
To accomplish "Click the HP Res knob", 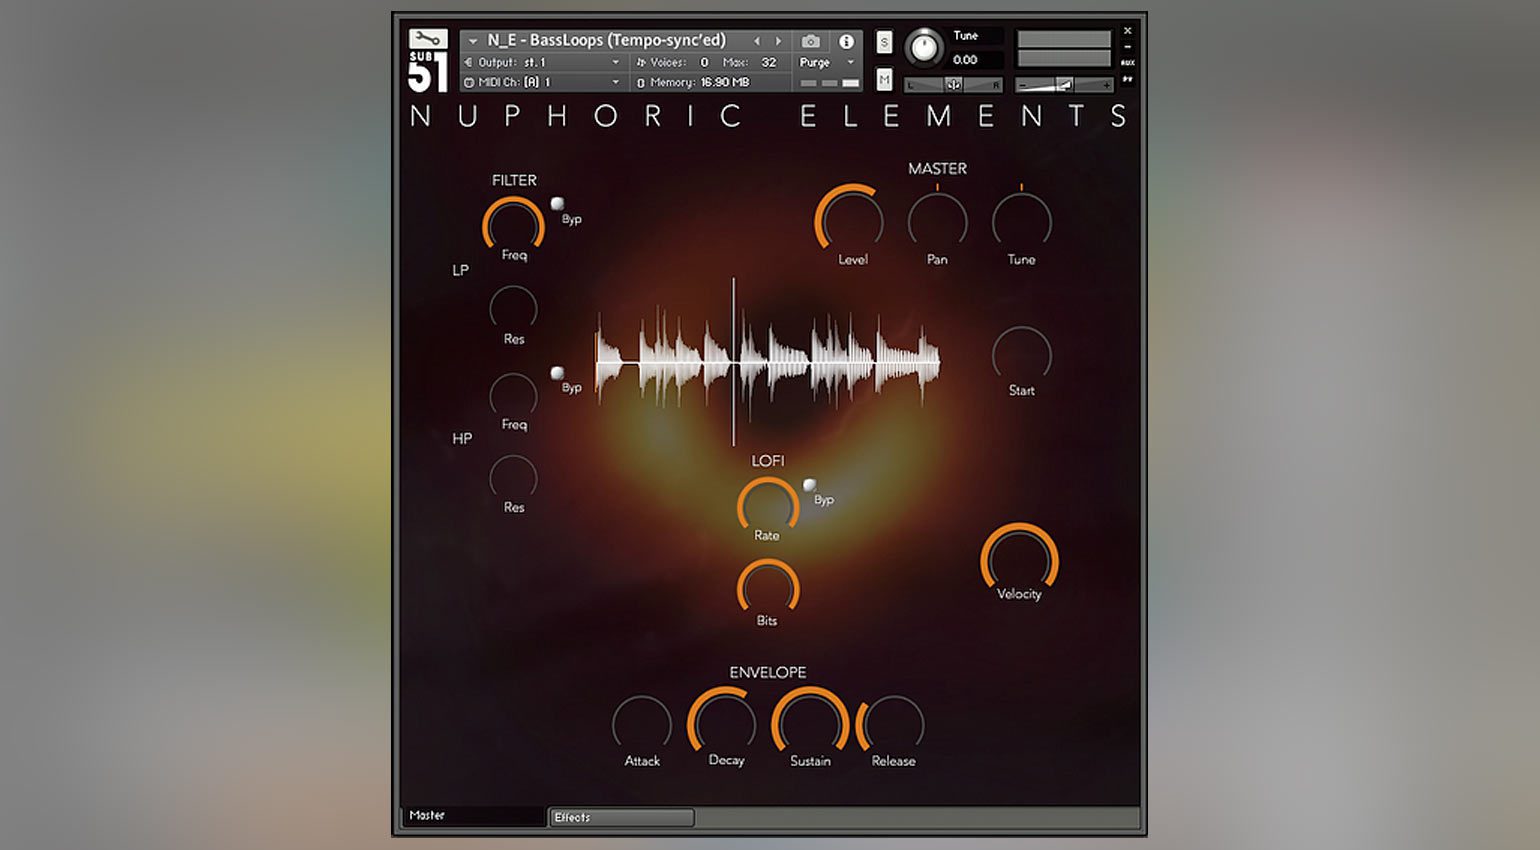I will coord(513,478).
